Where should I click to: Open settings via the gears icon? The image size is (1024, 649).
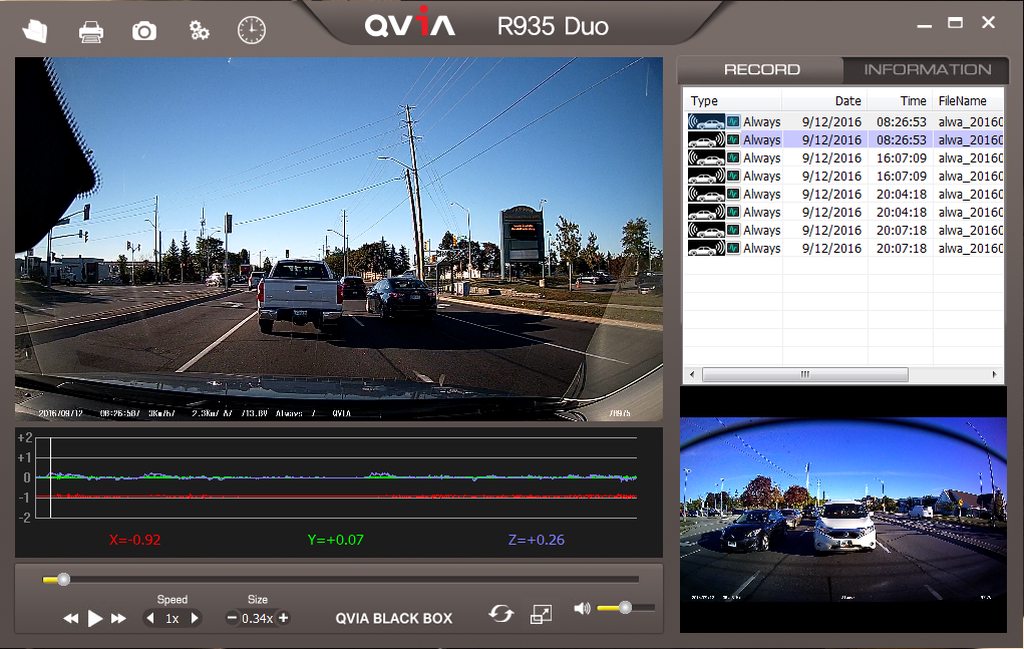click(x=199, y=31)
